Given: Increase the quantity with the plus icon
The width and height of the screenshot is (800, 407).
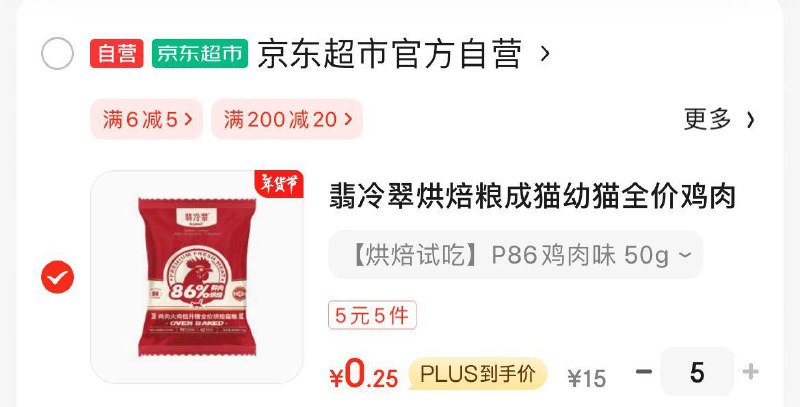Looking at the screenshot, I should (x=751, y=372).
